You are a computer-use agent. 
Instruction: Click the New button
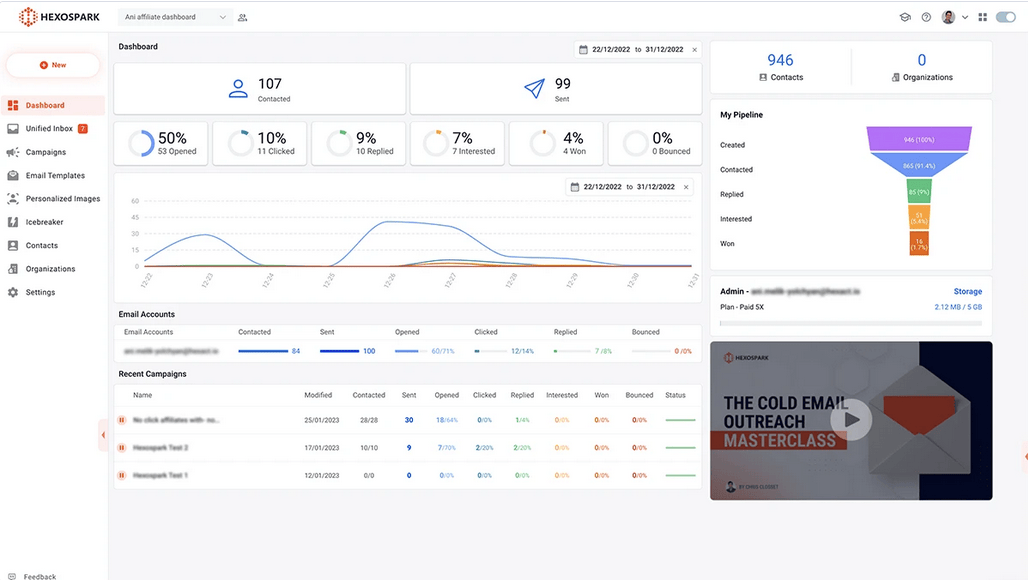click(x=53, y=64)
